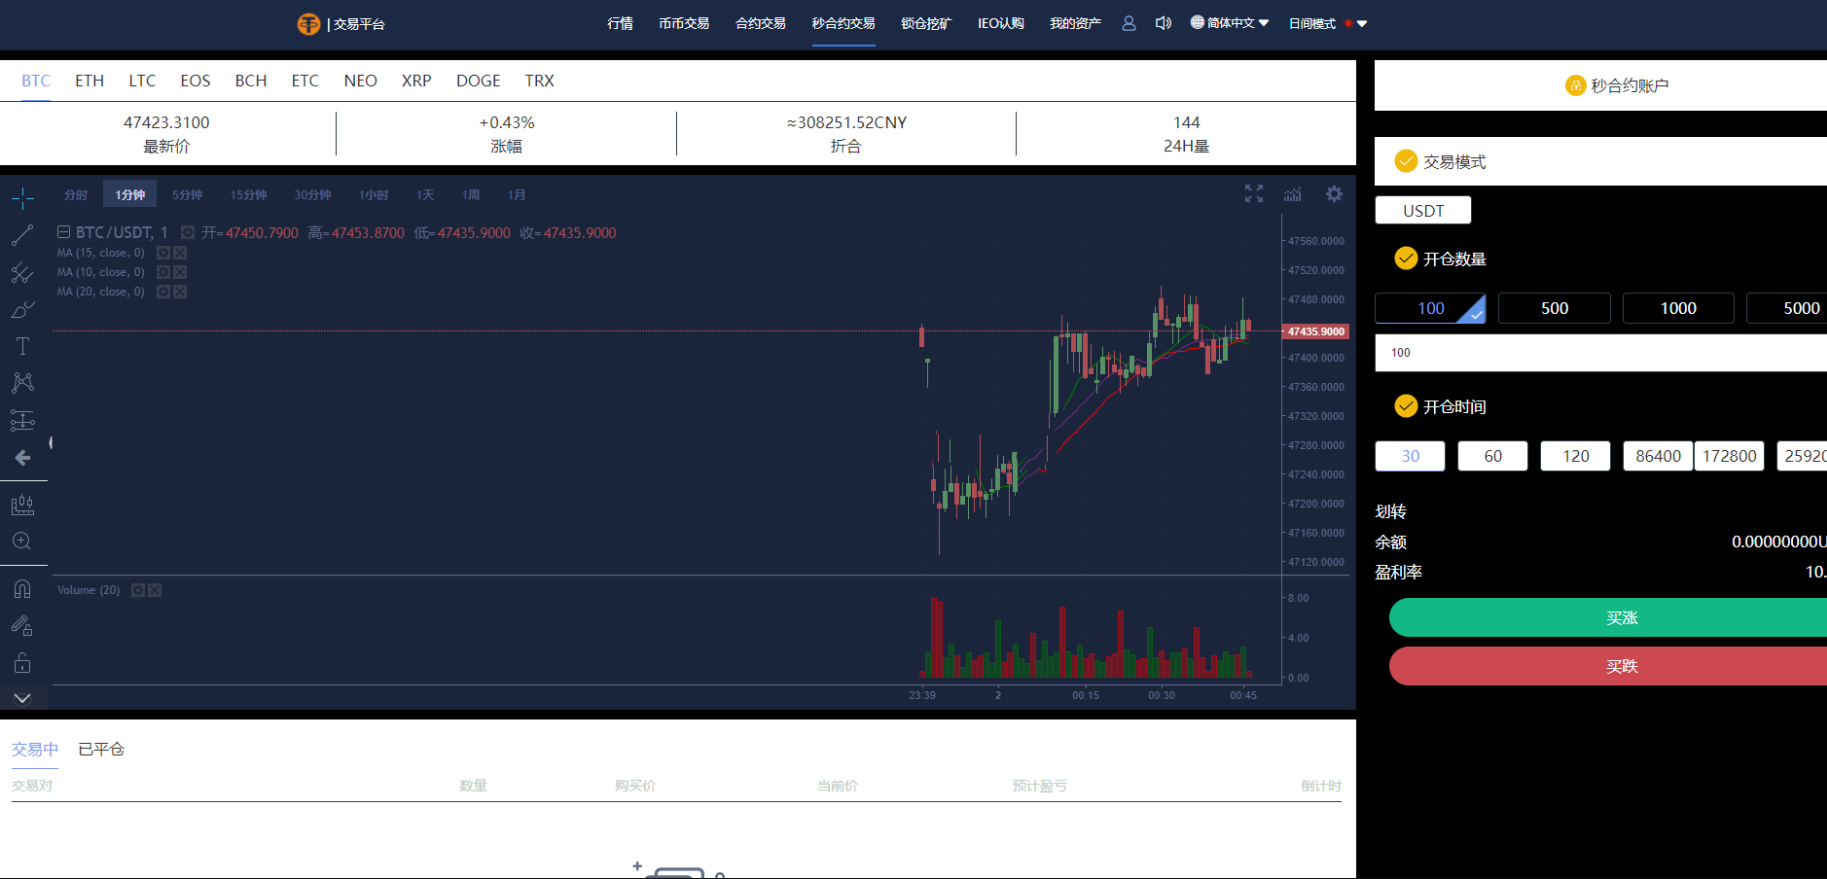Screen dimensions: 1827x879
Task: Select the crosshair cursor tool
Action: [22, 198]
